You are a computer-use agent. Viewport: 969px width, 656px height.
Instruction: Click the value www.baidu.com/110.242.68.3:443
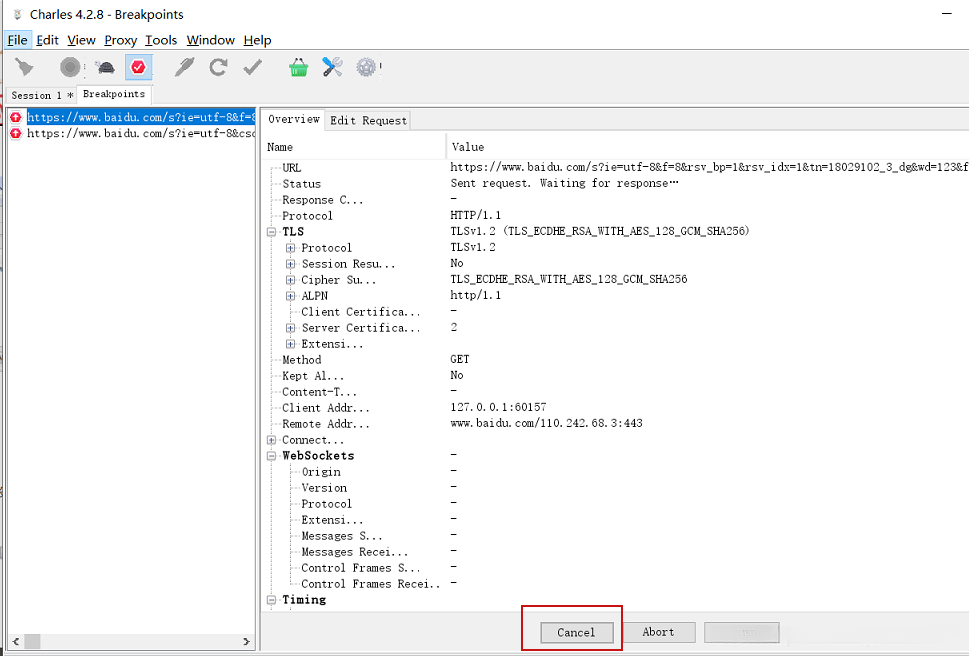[x=546, y=423]
